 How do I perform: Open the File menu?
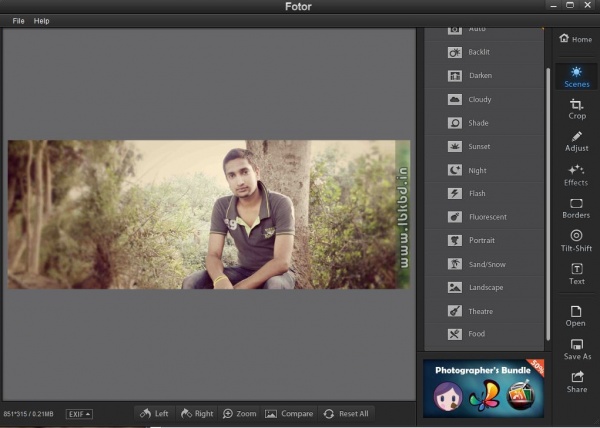coord(18,21)
